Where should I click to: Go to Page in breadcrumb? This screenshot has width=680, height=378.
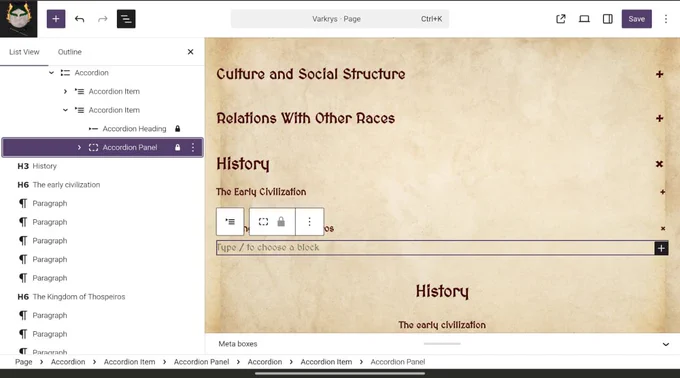point(23,362)
